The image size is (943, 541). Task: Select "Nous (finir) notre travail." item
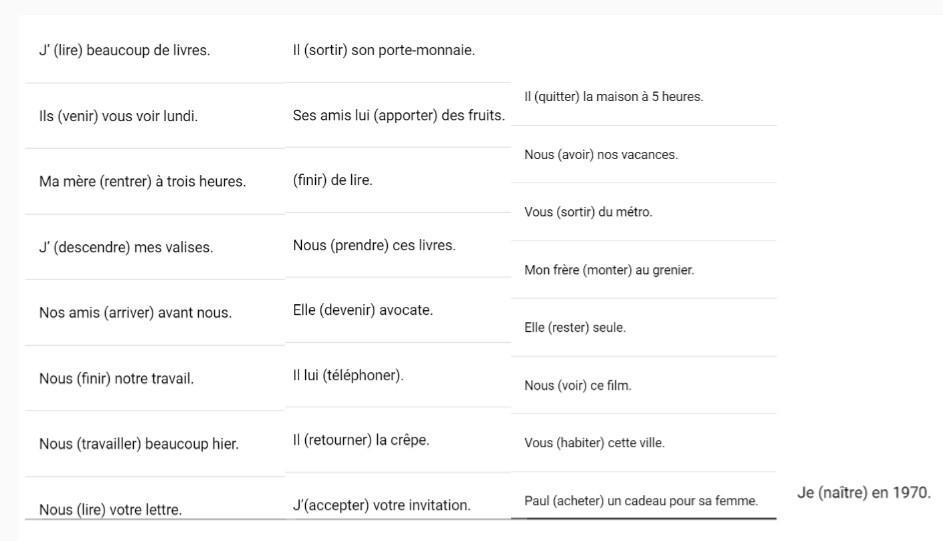click(117, 379)
